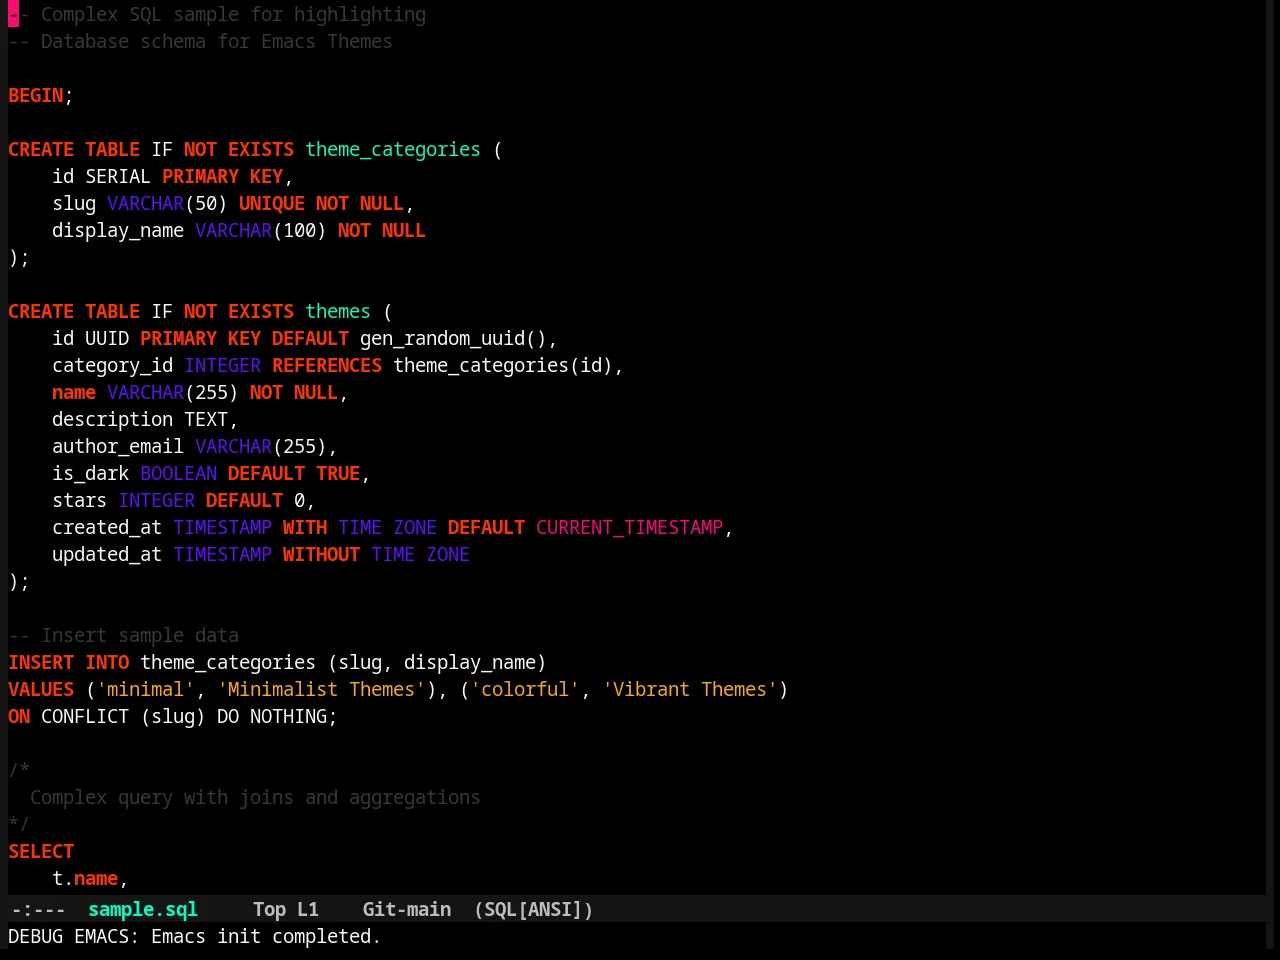The image size is (1280, 960).
Task: Click TRUE default value on is_dark line
Action: coord(338,473)
